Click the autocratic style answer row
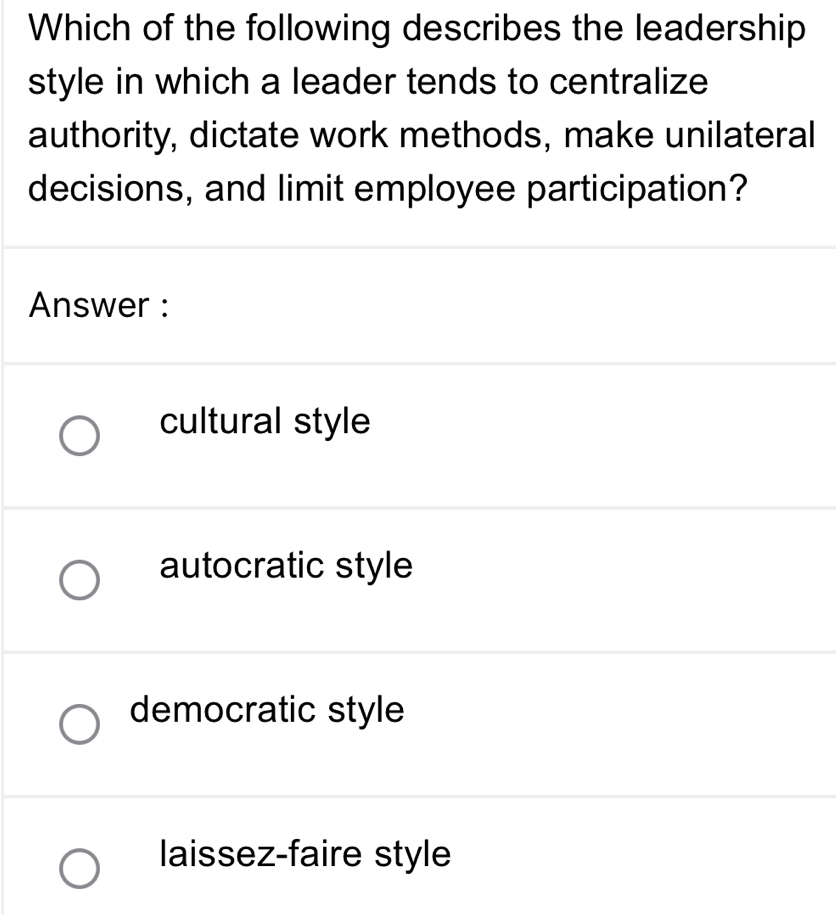836x914 pixels. tap(418, 579)
